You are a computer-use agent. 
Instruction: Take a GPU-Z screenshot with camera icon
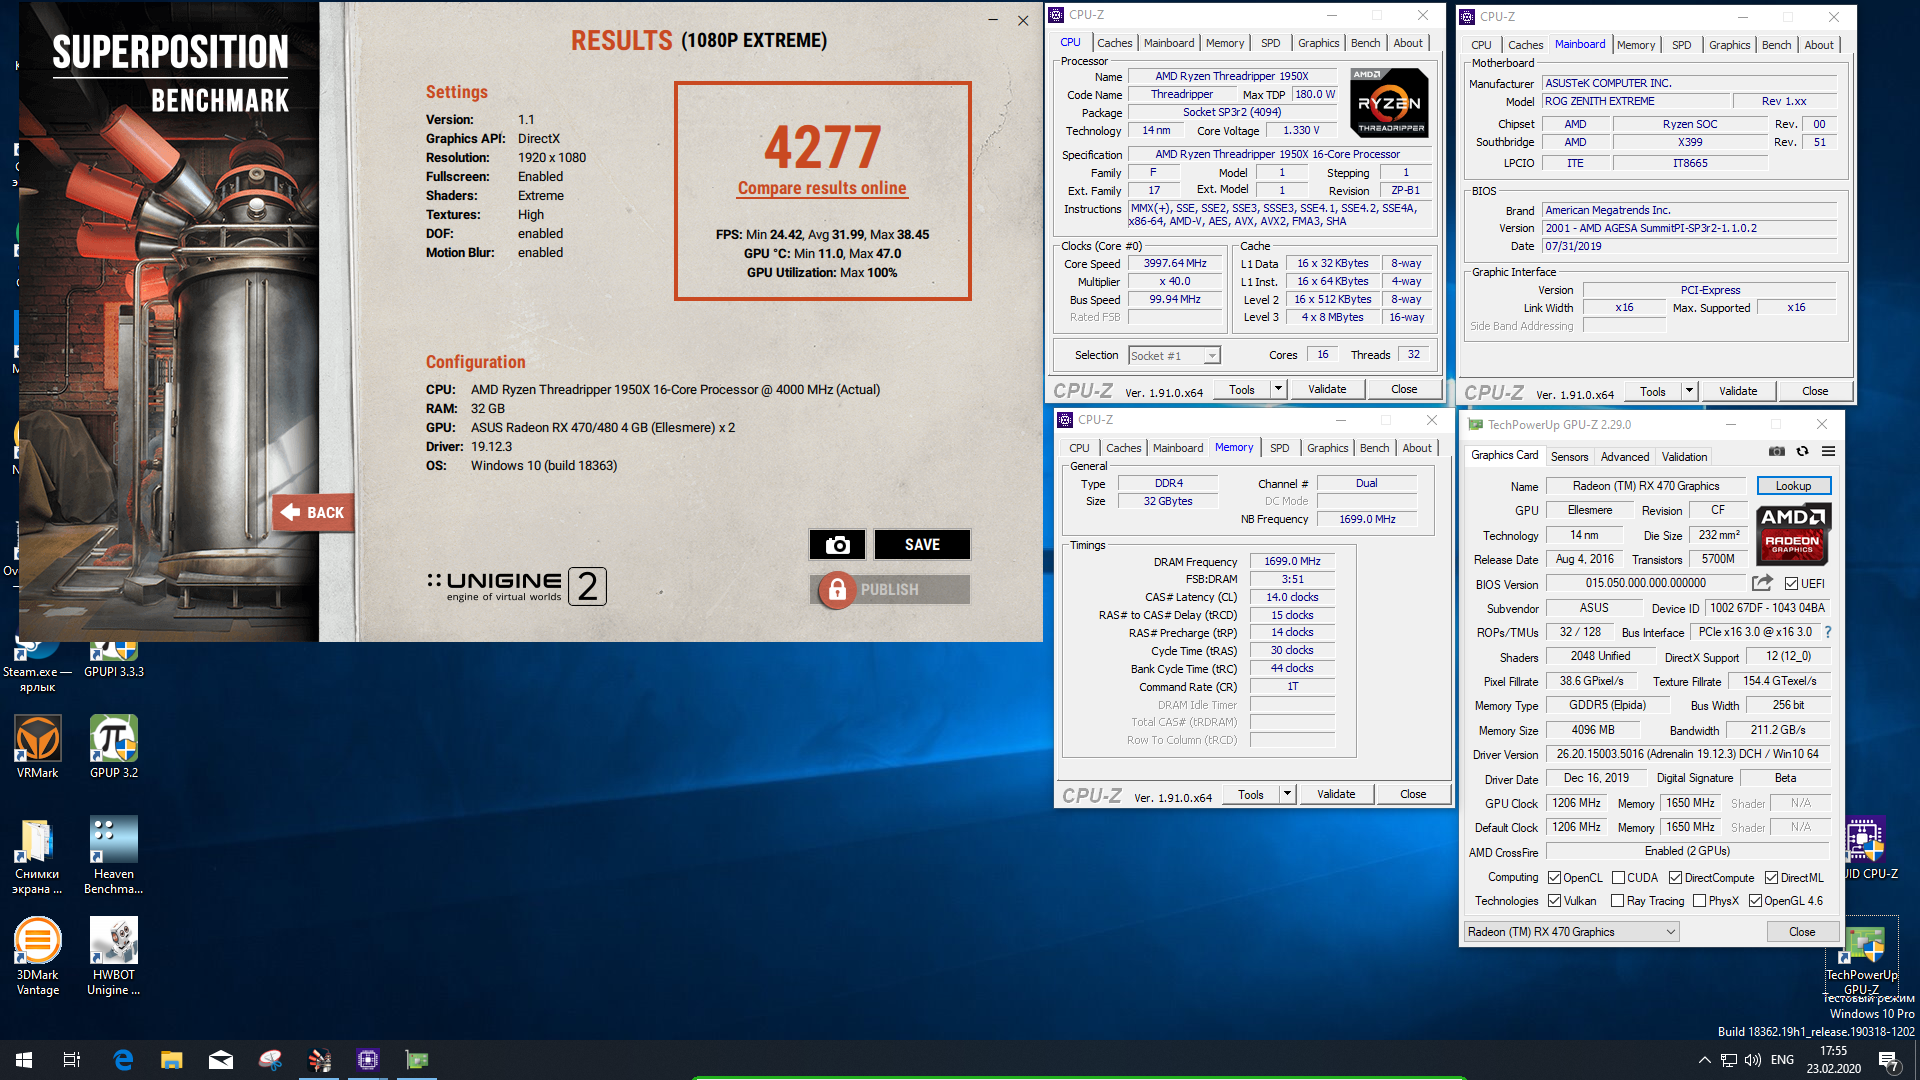tap(1776, 452)
